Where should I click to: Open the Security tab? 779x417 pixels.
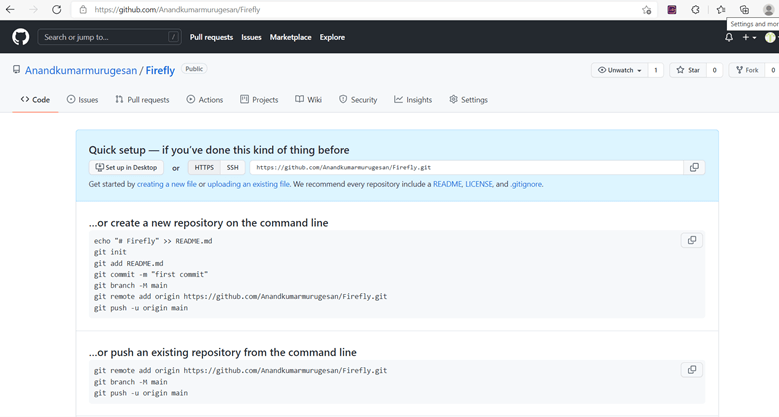coord(358,99)
